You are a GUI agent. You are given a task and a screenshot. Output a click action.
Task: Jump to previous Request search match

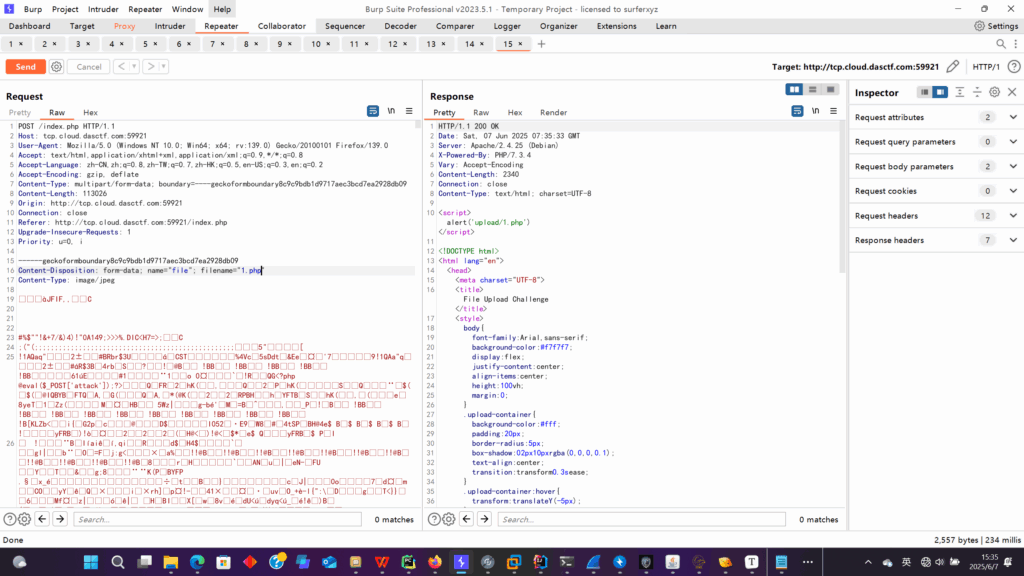(x=42, y=519)
